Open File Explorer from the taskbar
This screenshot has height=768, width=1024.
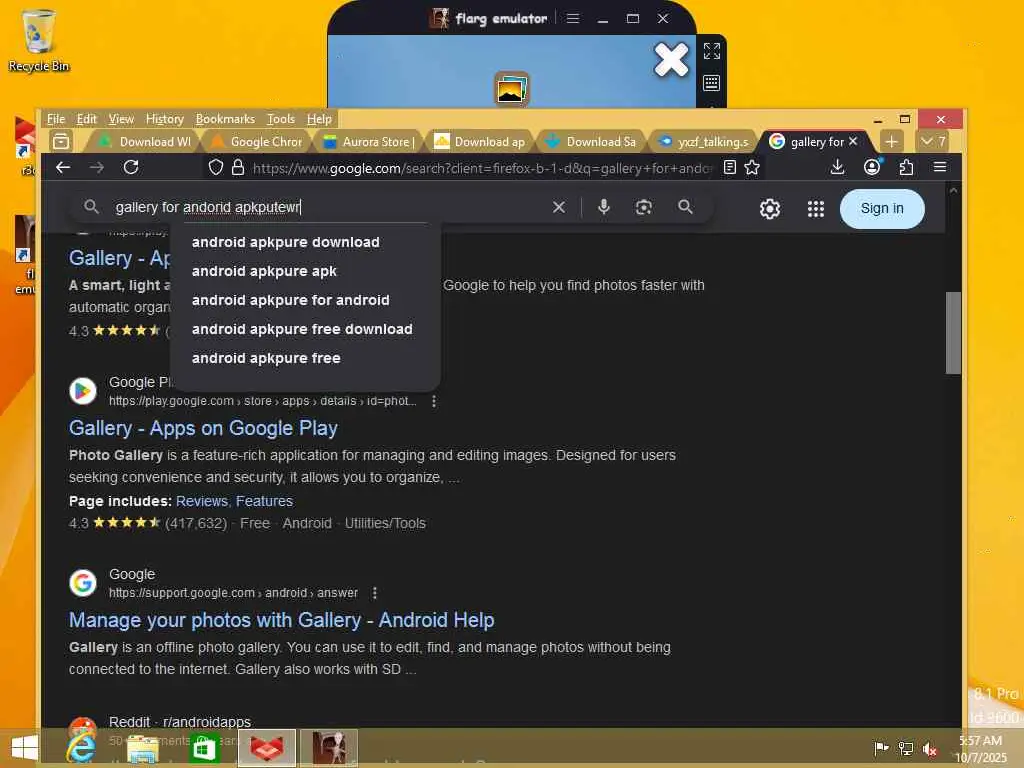click(x=142, y=748)
